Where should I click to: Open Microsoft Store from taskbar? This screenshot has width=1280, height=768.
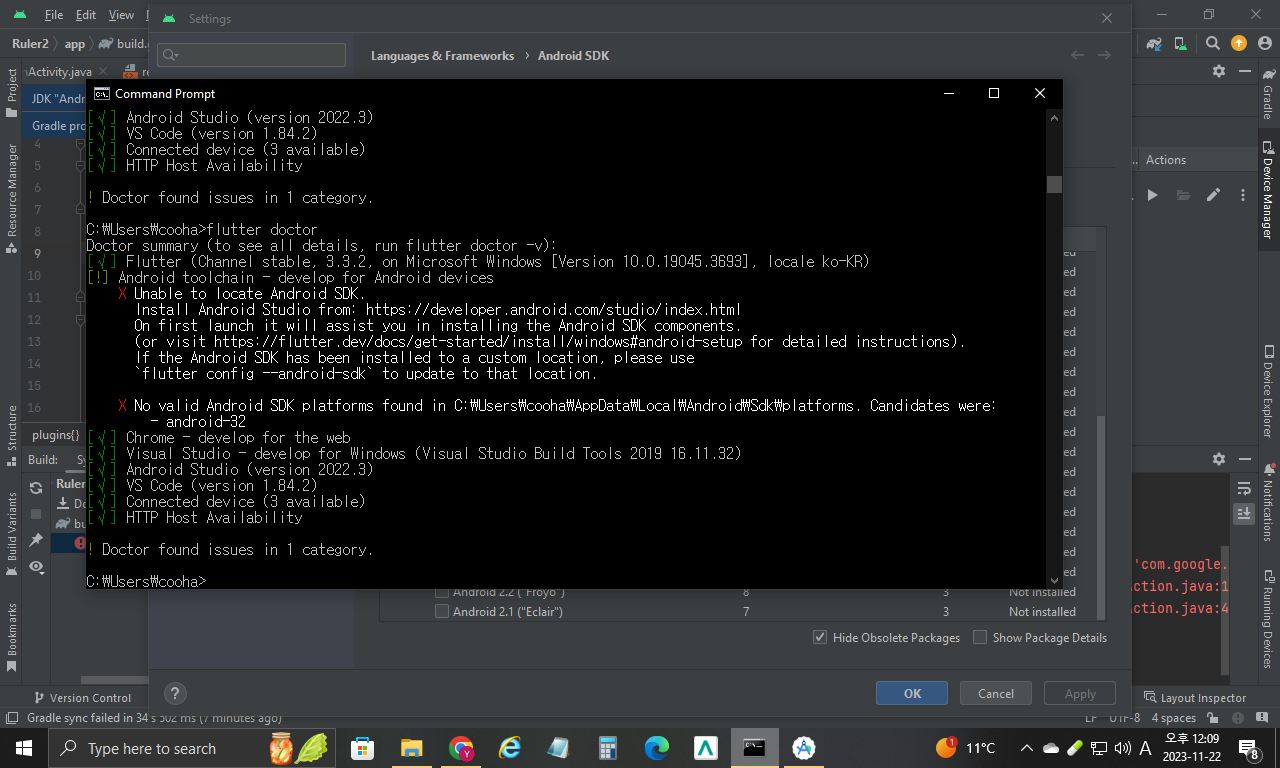pyautogui.click(x=362, y=748)
